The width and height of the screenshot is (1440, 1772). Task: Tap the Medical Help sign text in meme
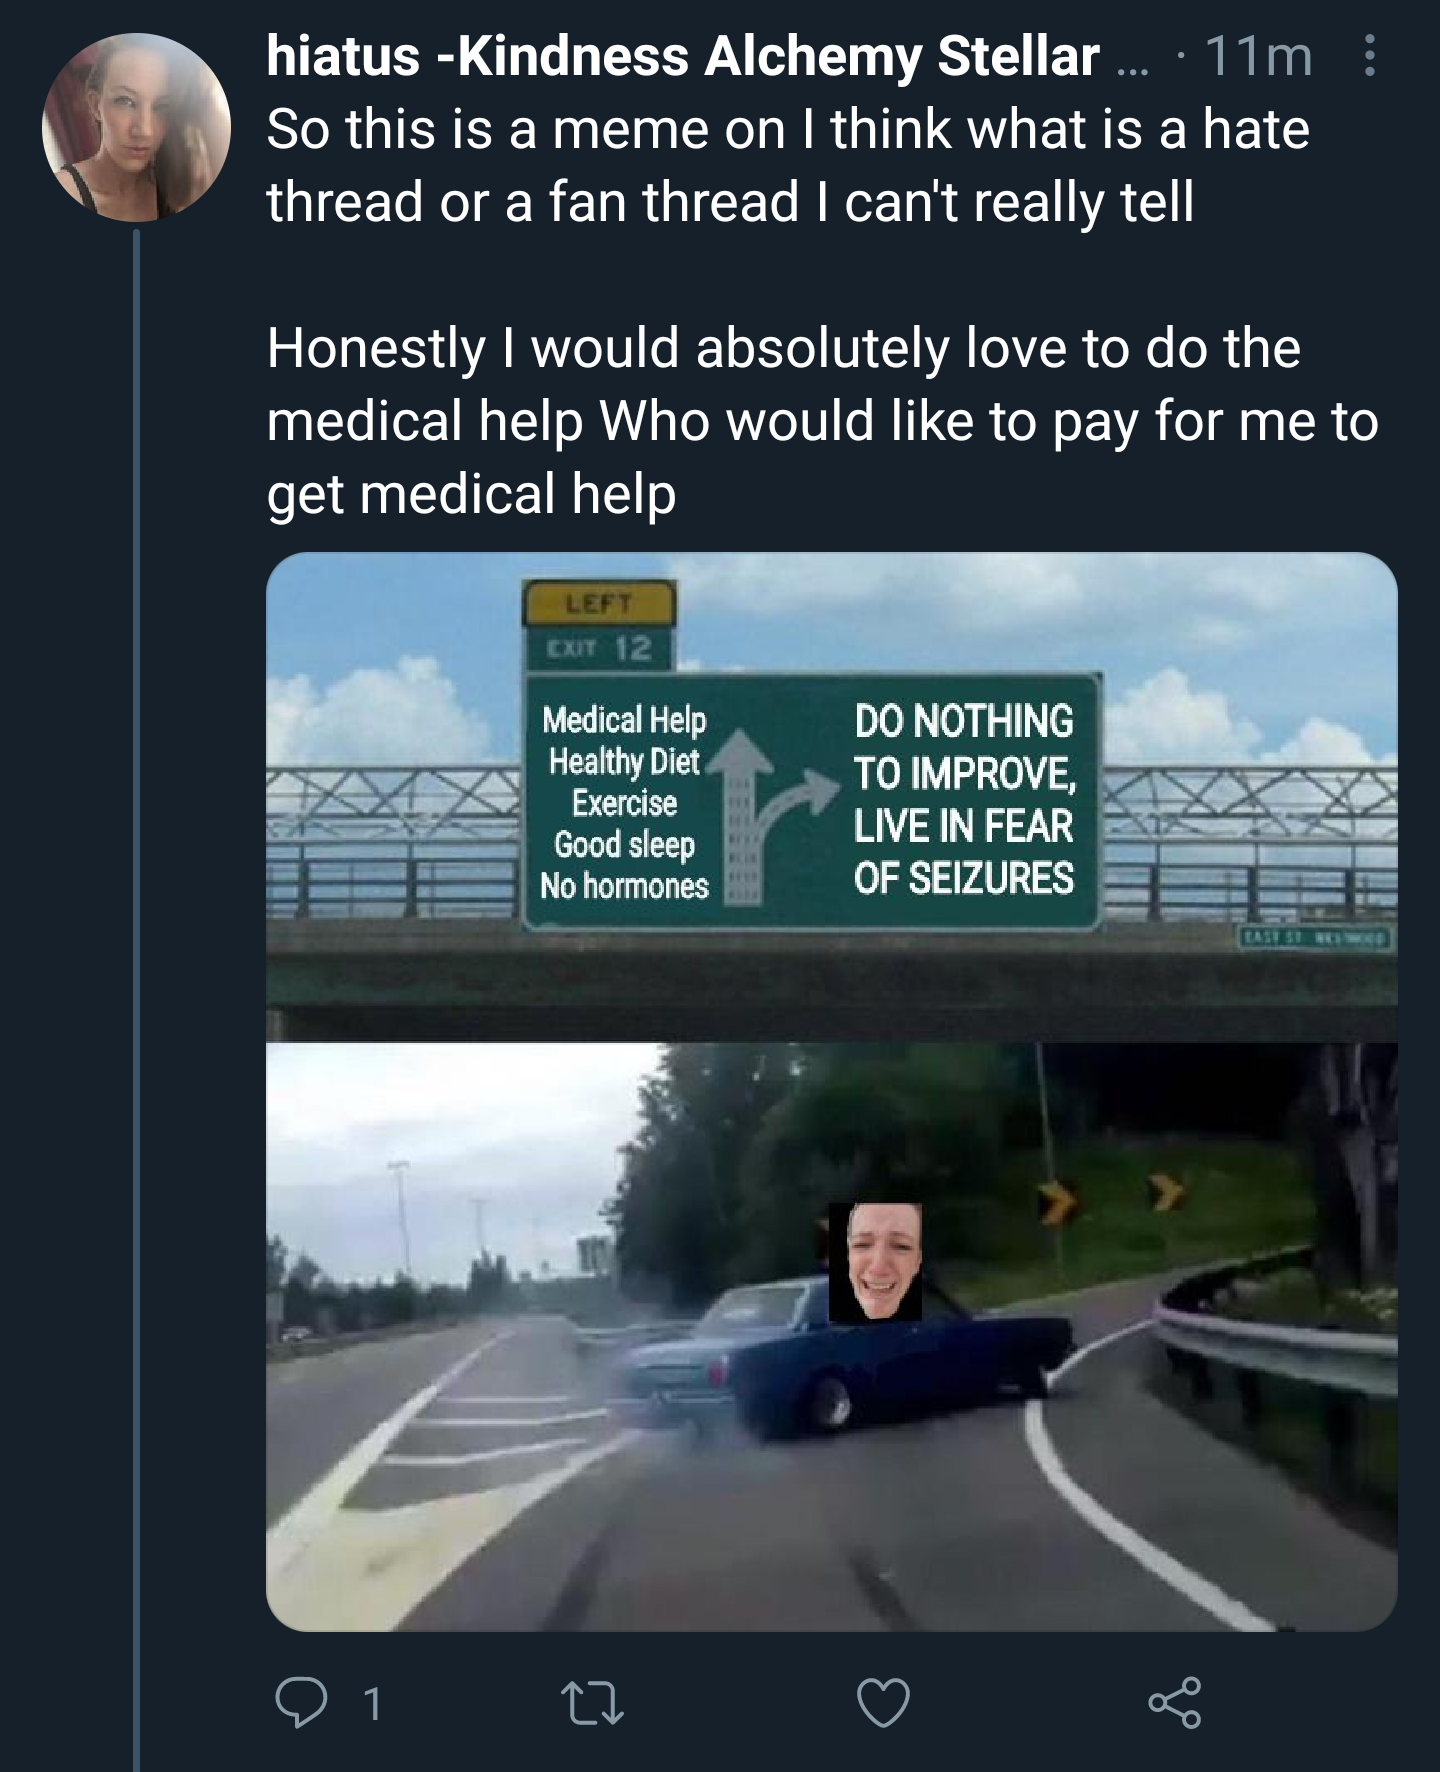point(624,719)
